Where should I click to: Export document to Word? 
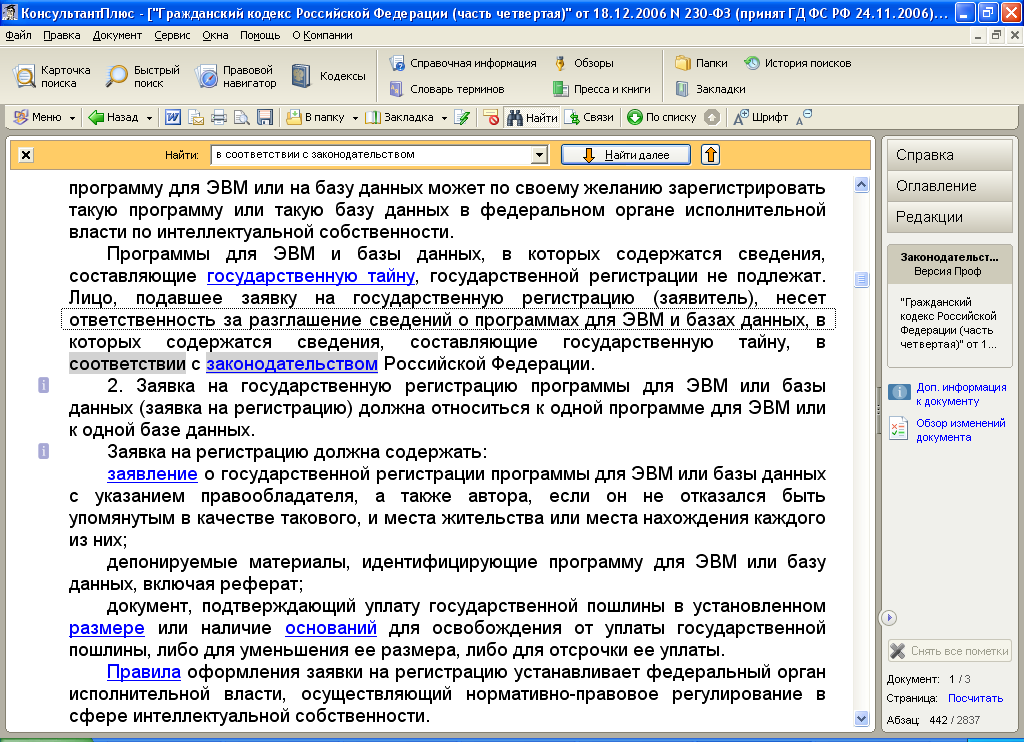pos(172,117)
